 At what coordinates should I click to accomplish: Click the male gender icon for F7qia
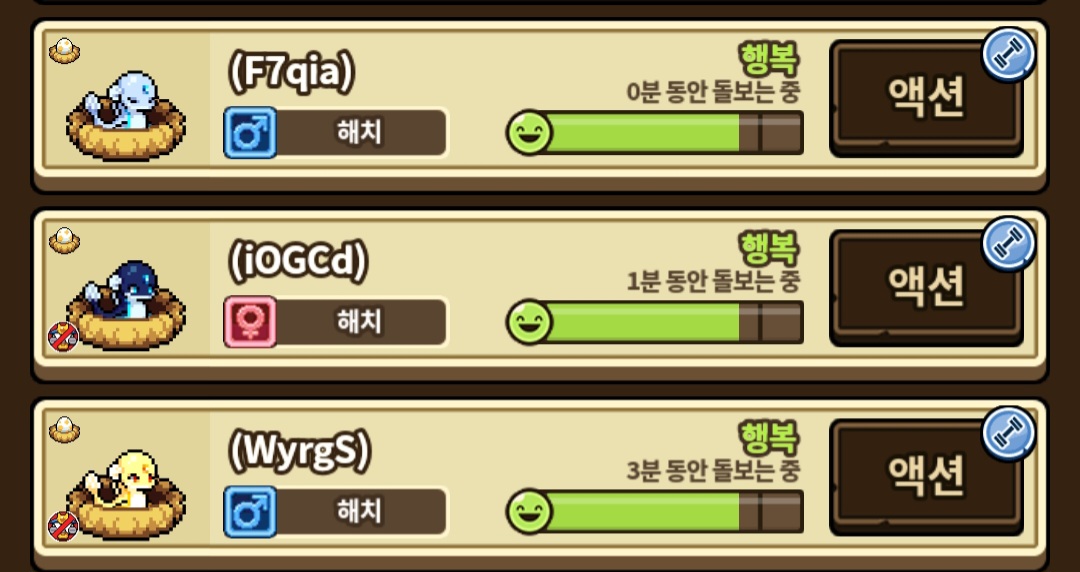click(x=250, y=132)
